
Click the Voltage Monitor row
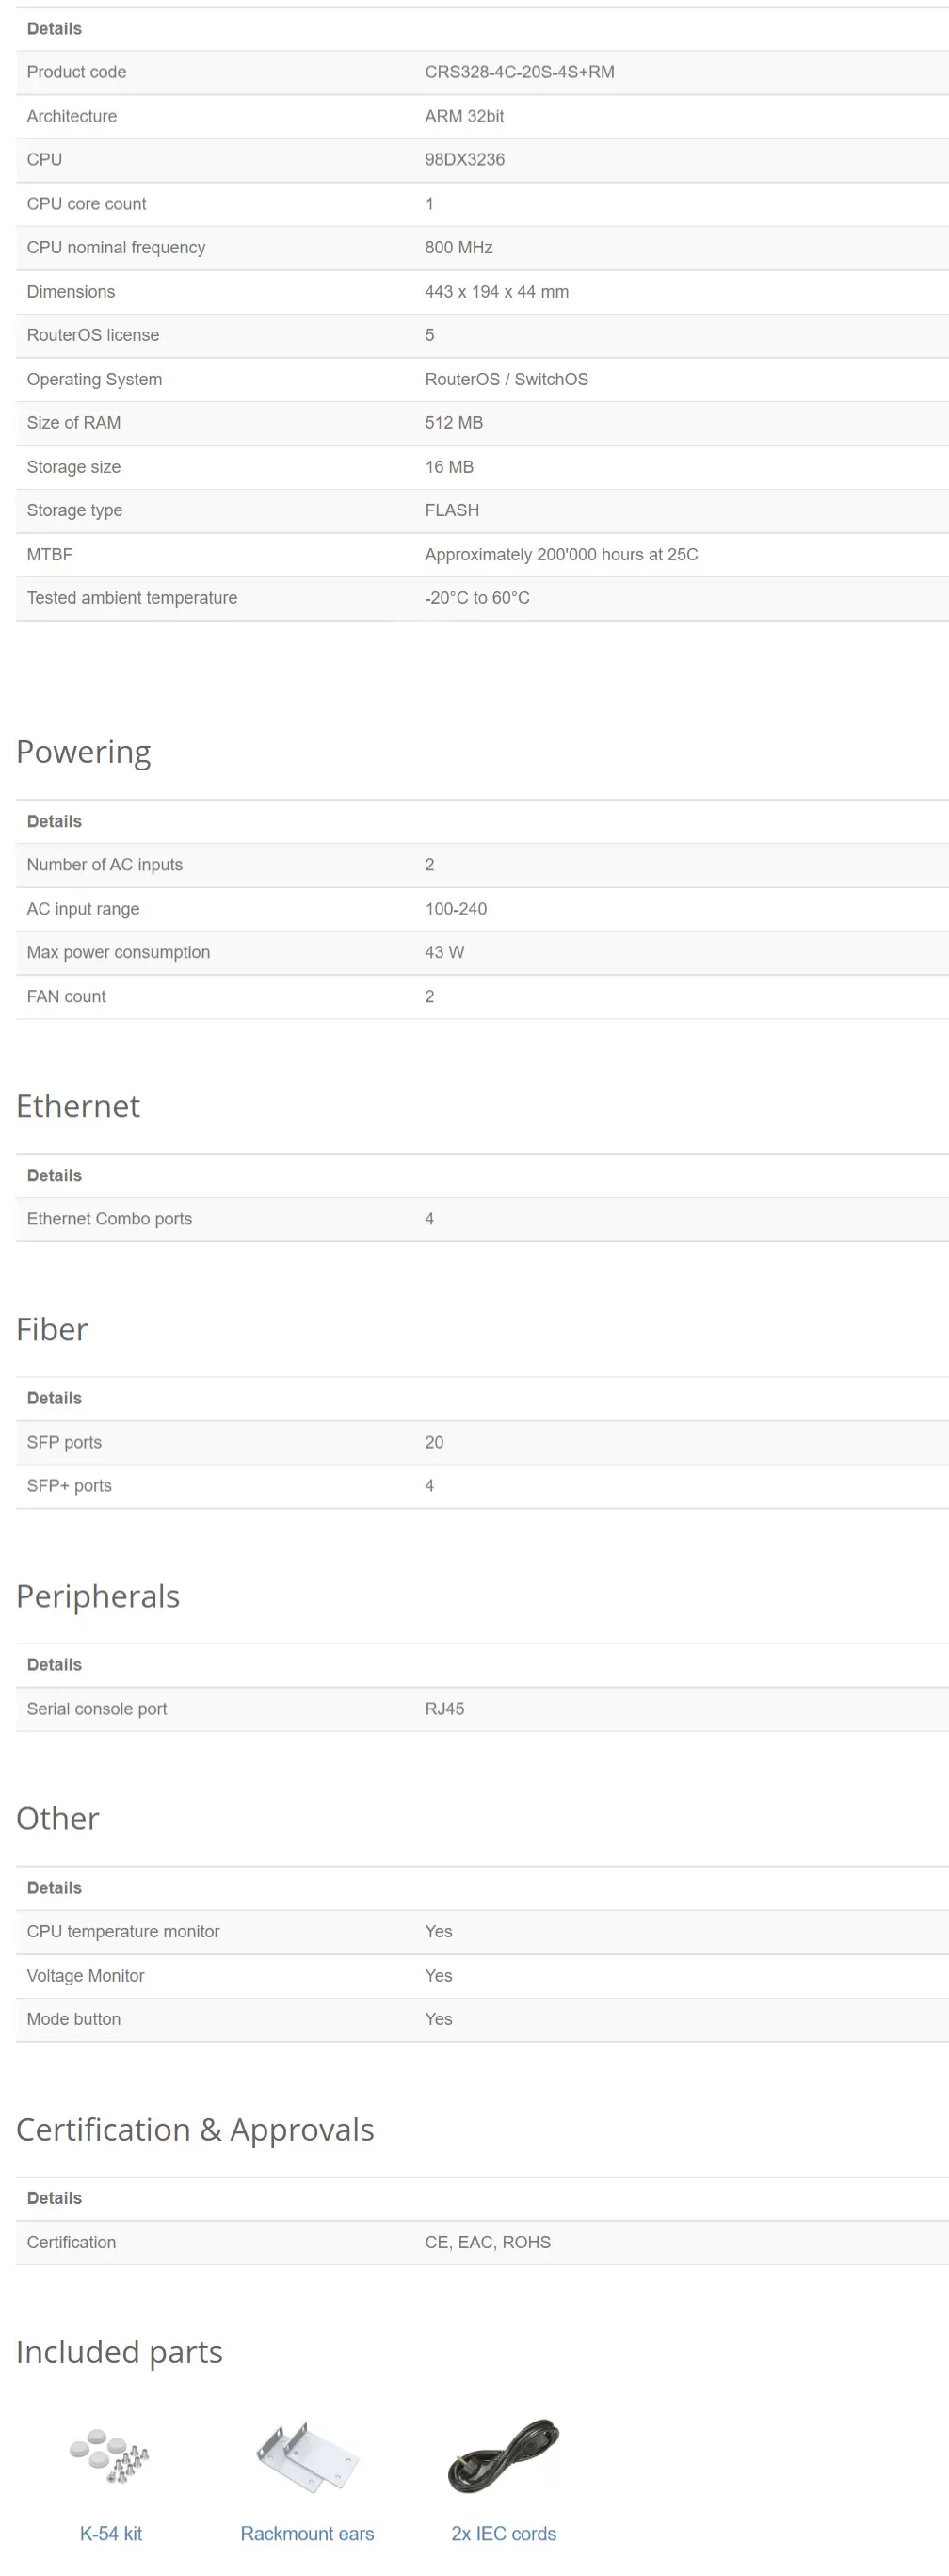click(482, 1976)
